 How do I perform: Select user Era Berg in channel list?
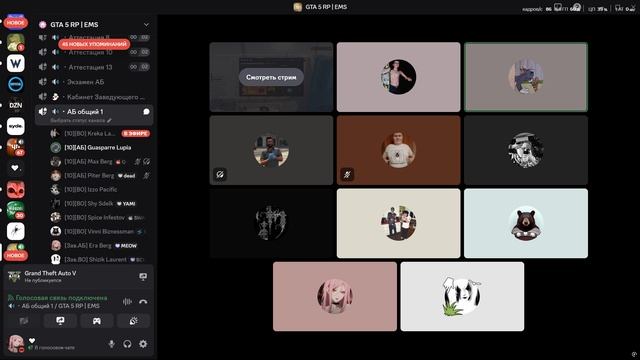click(x=100, y=246)
